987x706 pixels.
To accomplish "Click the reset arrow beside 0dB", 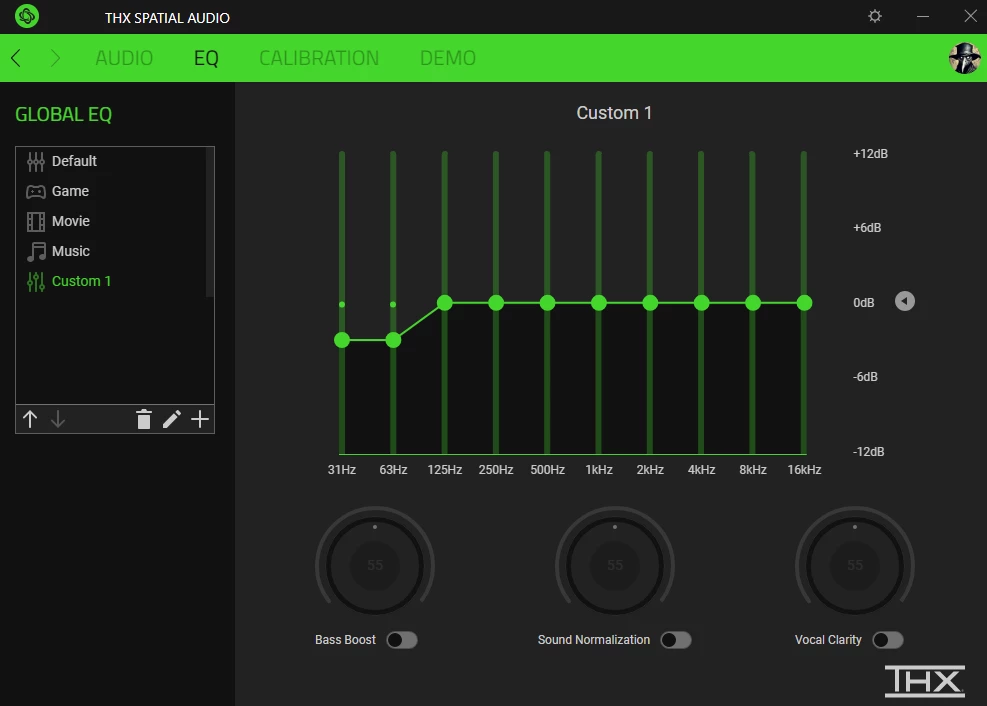I will (905, 301).
